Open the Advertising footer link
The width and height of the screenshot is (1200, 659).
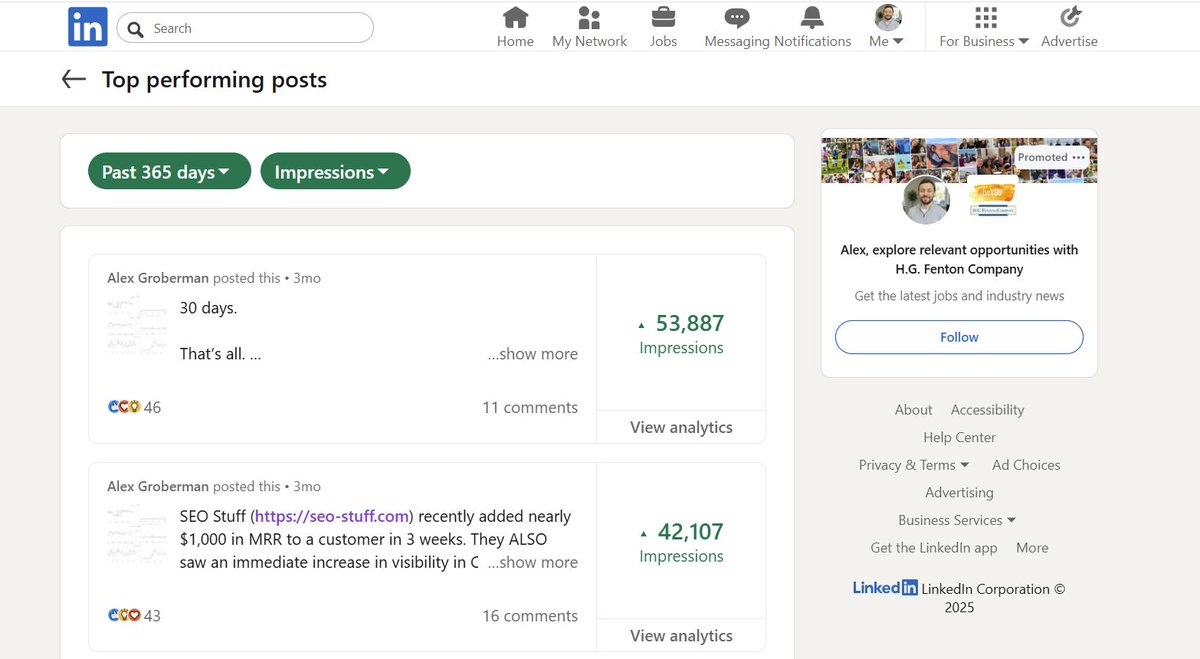[x=959, y=492]
